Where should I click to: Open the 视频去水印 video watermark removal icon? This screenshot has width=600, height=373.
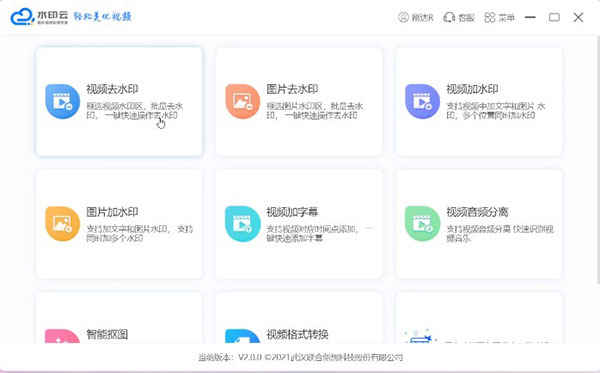click(62, 101)
